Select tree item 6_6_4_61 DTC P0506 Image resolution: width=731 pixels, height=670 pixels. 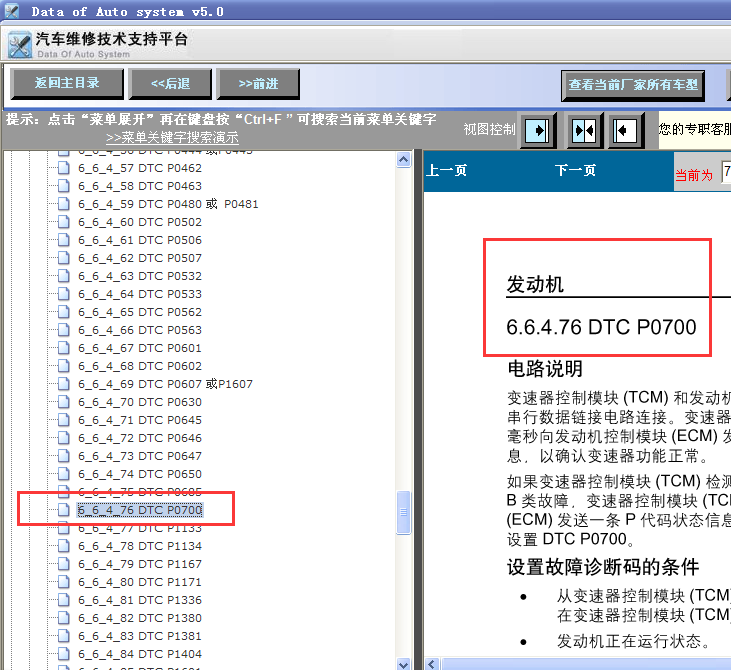[x=140, y=240]
